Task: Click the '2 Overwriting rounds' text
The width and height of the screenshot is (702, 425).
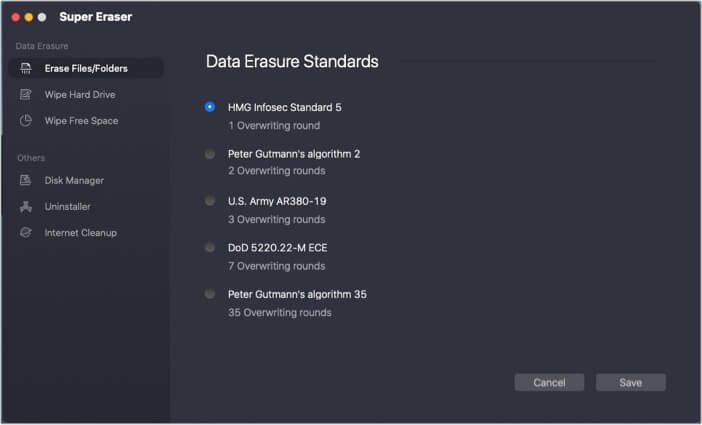Action: 277,171
